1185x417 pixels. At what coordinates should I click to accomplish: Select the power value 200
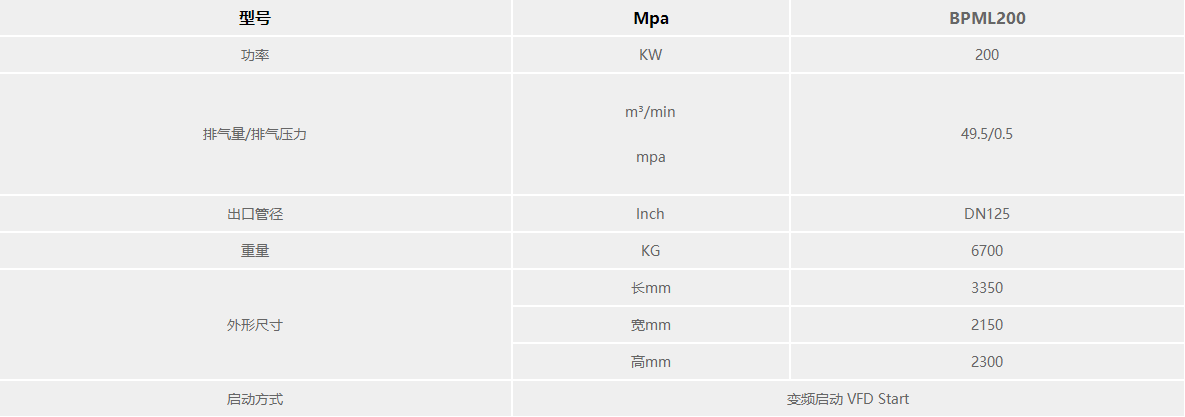coord(987,55)
